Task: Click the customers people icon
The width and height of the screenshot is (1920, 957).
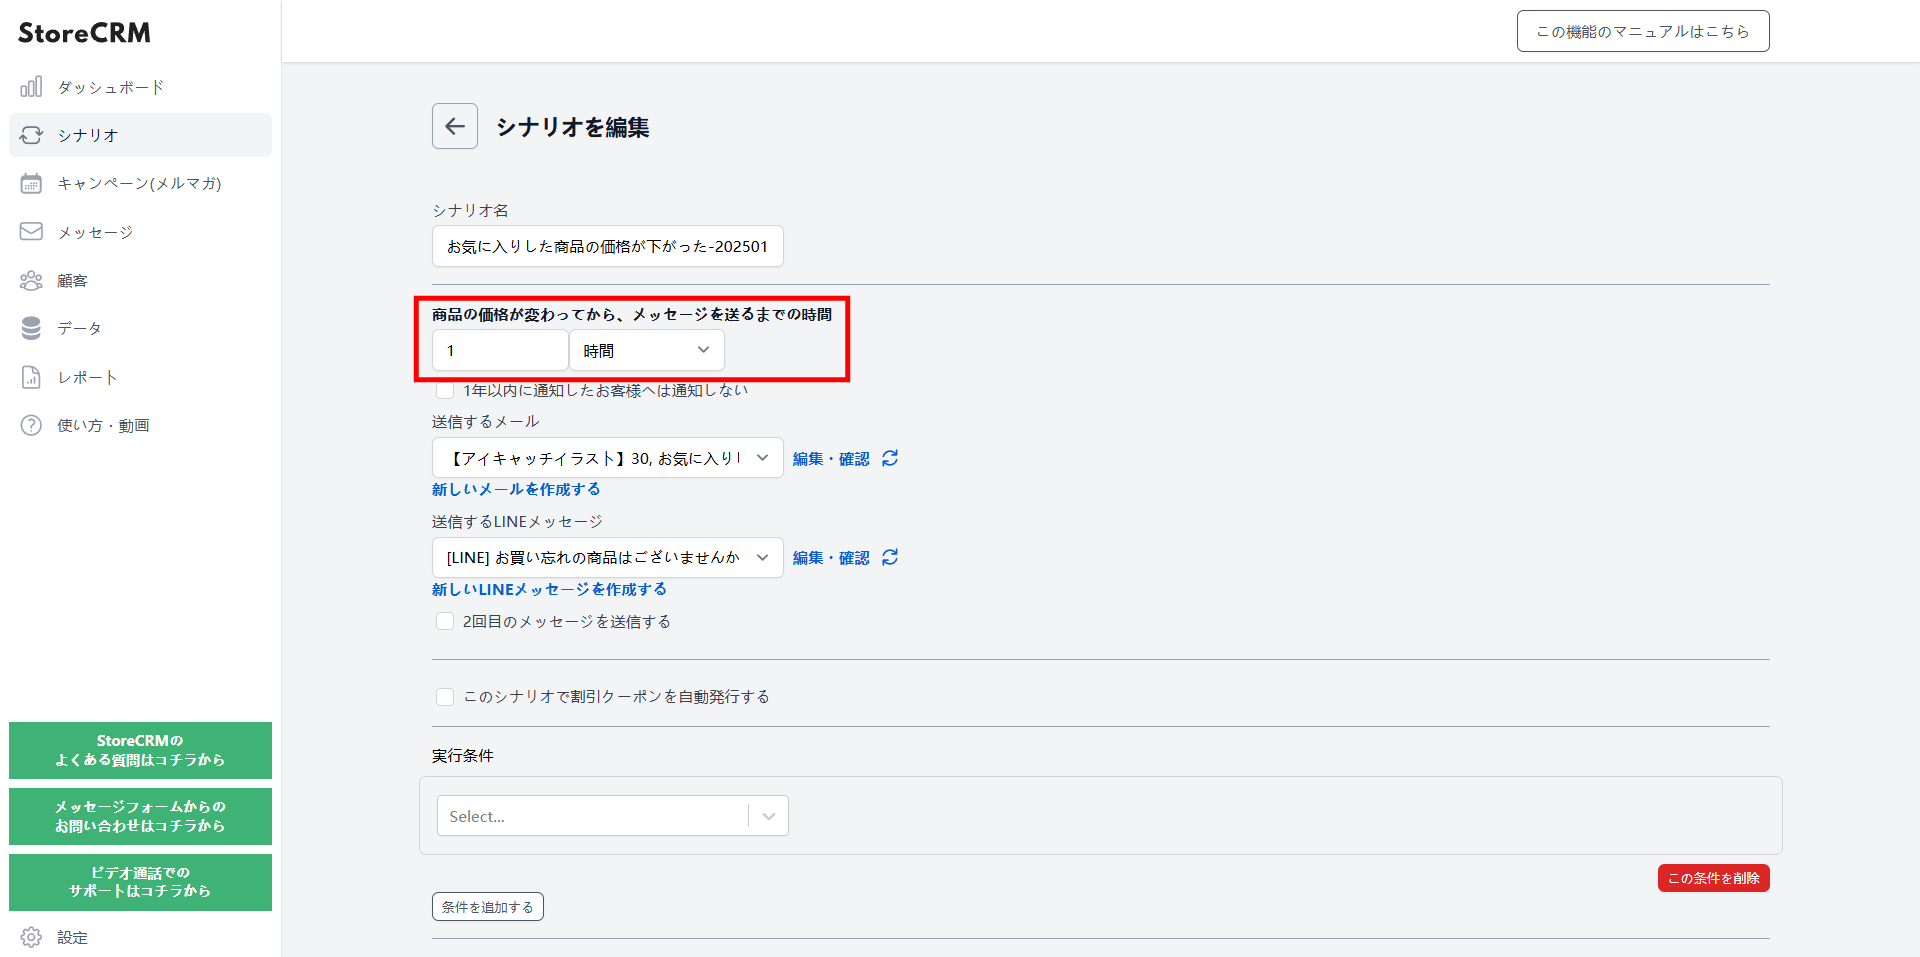Action: 31,280
